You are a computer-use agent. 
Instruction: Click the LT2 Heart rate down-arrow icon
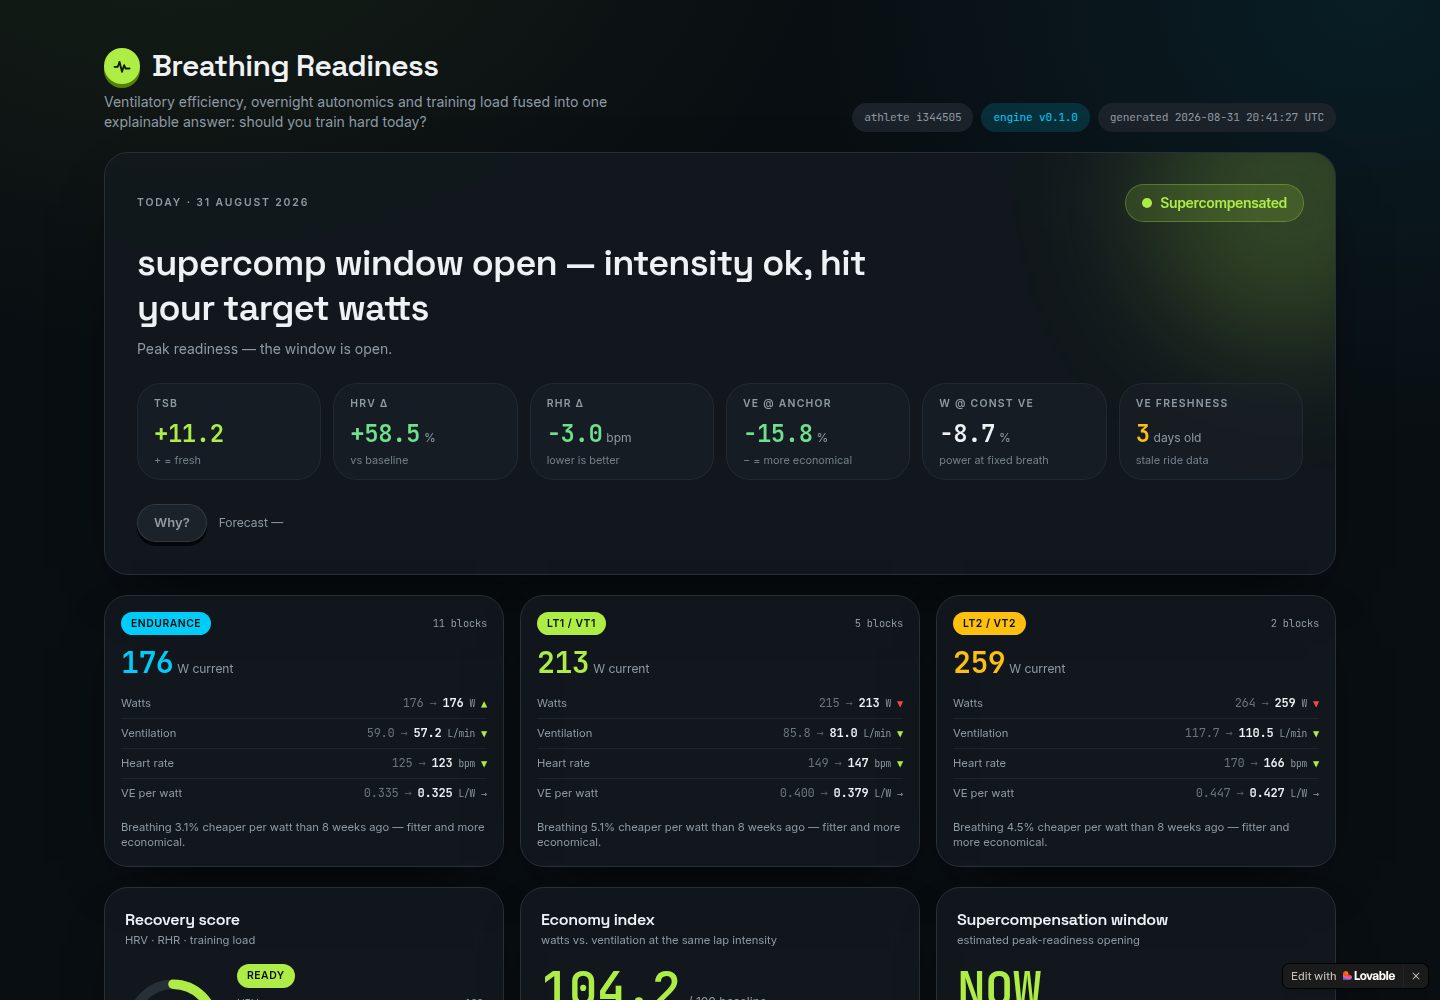[x=1316, y=764]
